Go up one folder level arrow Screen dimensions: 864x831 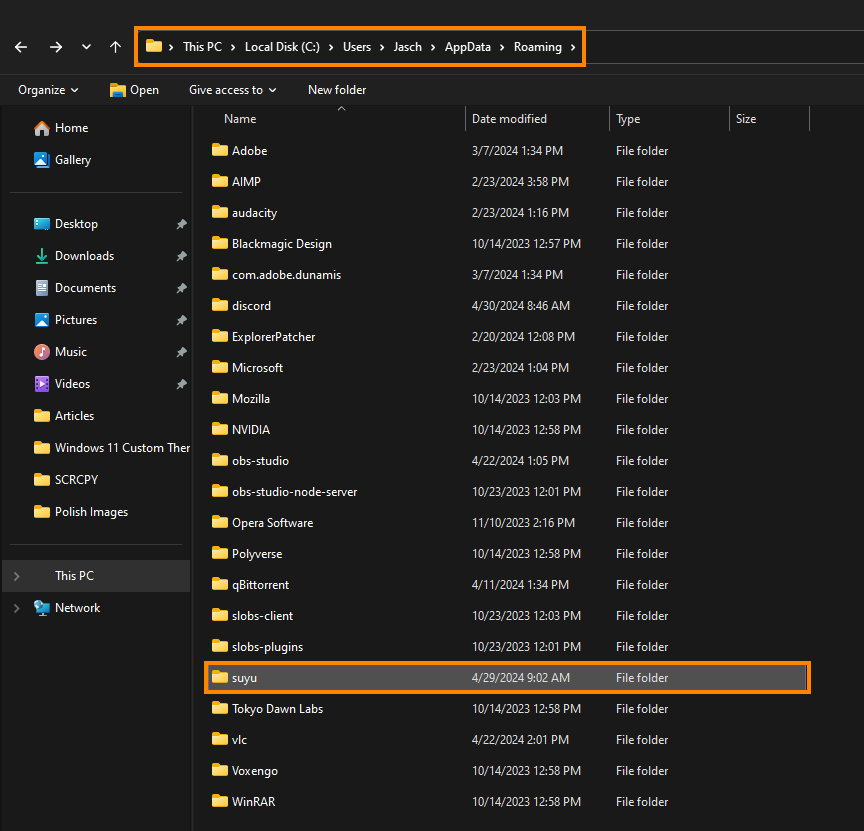[115, 47]
